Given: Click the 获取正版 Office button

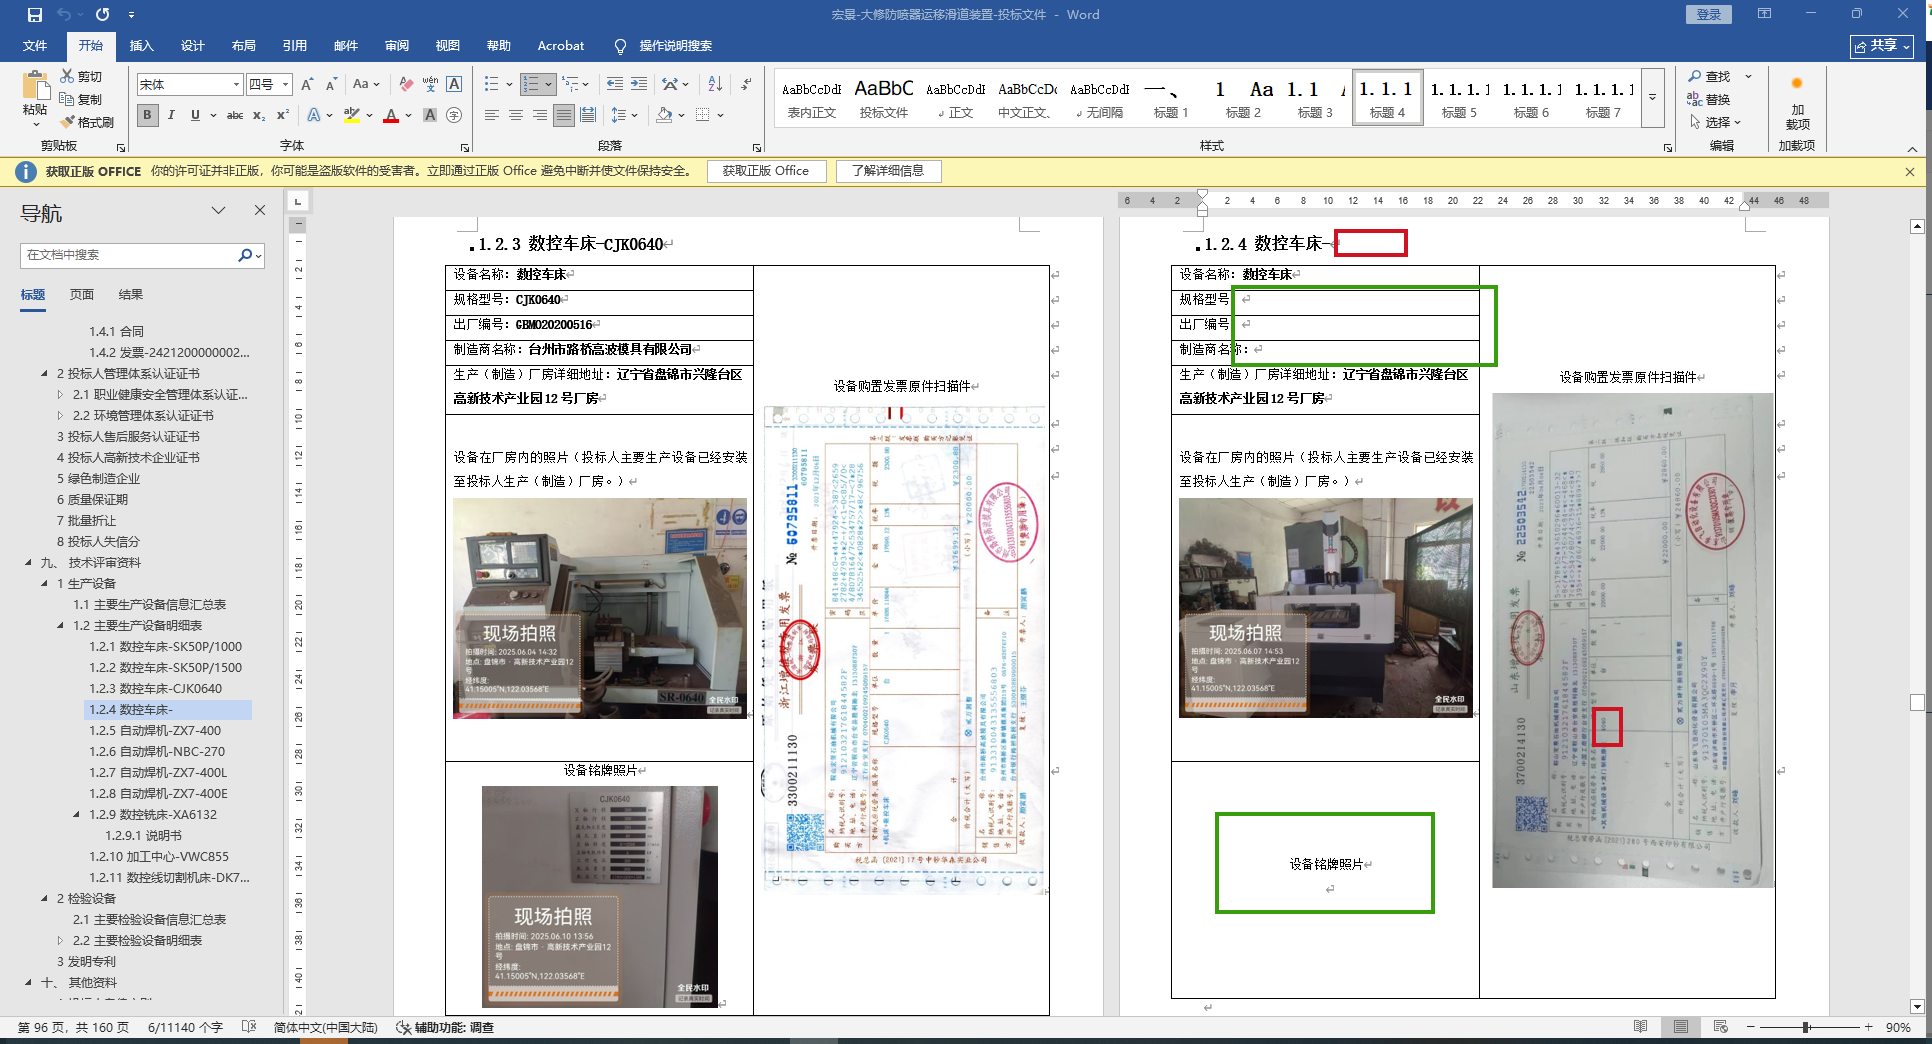Looking at the screenshot, I should coord(765,171).
